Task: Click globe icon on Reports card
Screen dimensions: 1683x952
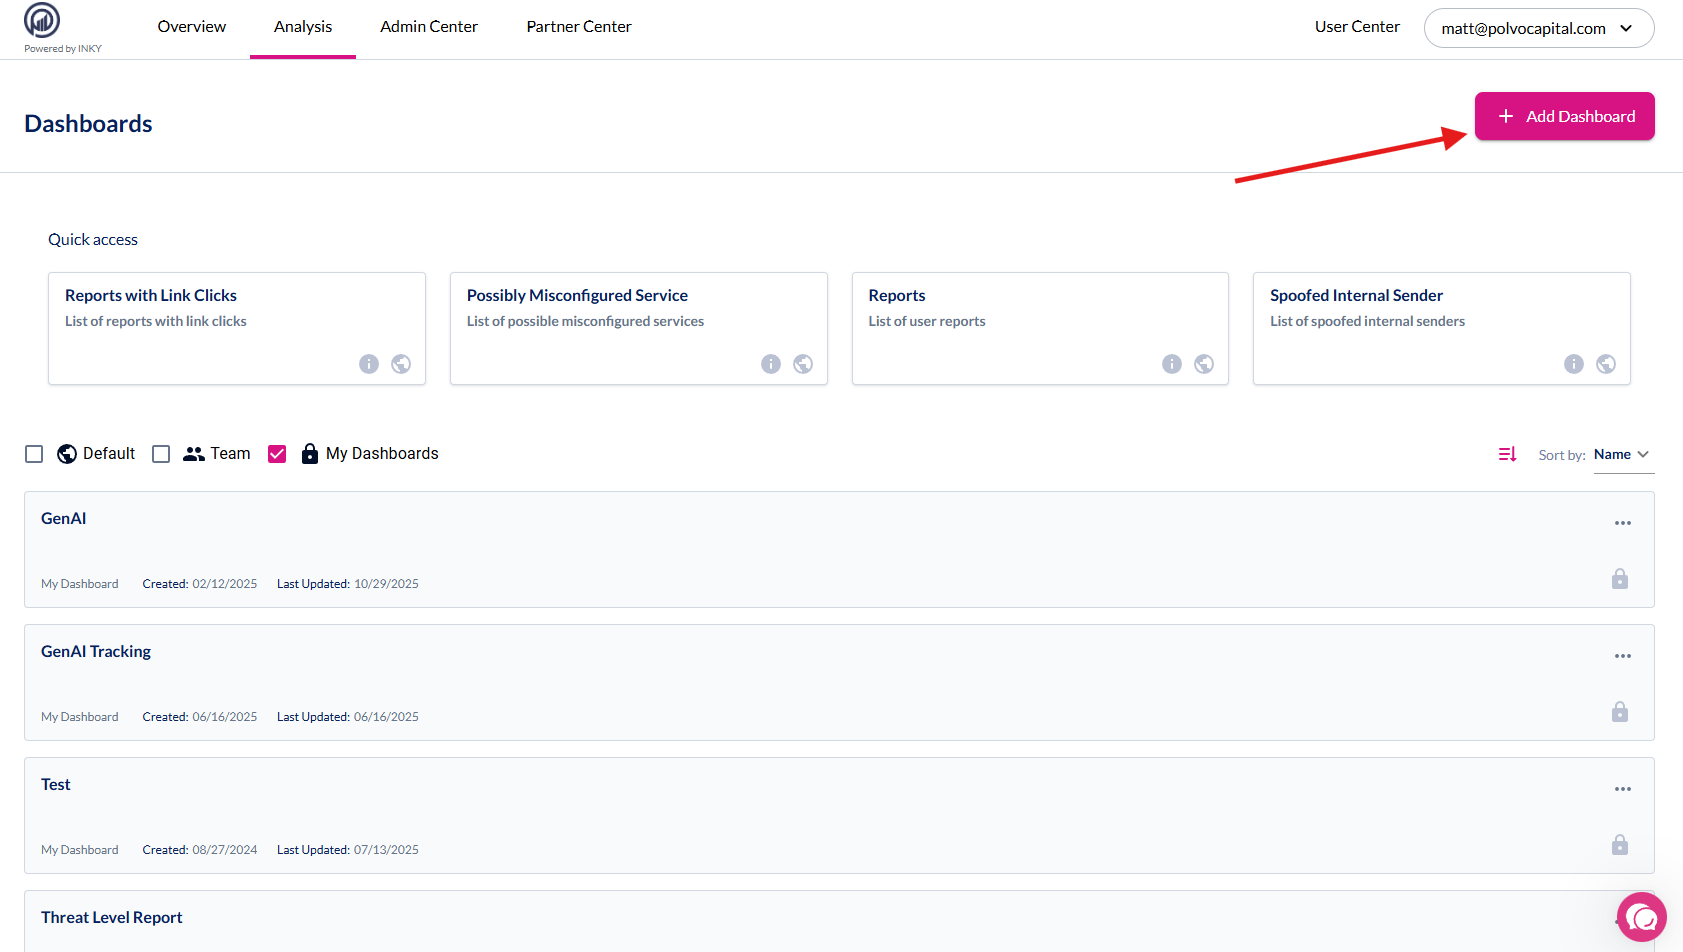Action: click(1204, 364)
